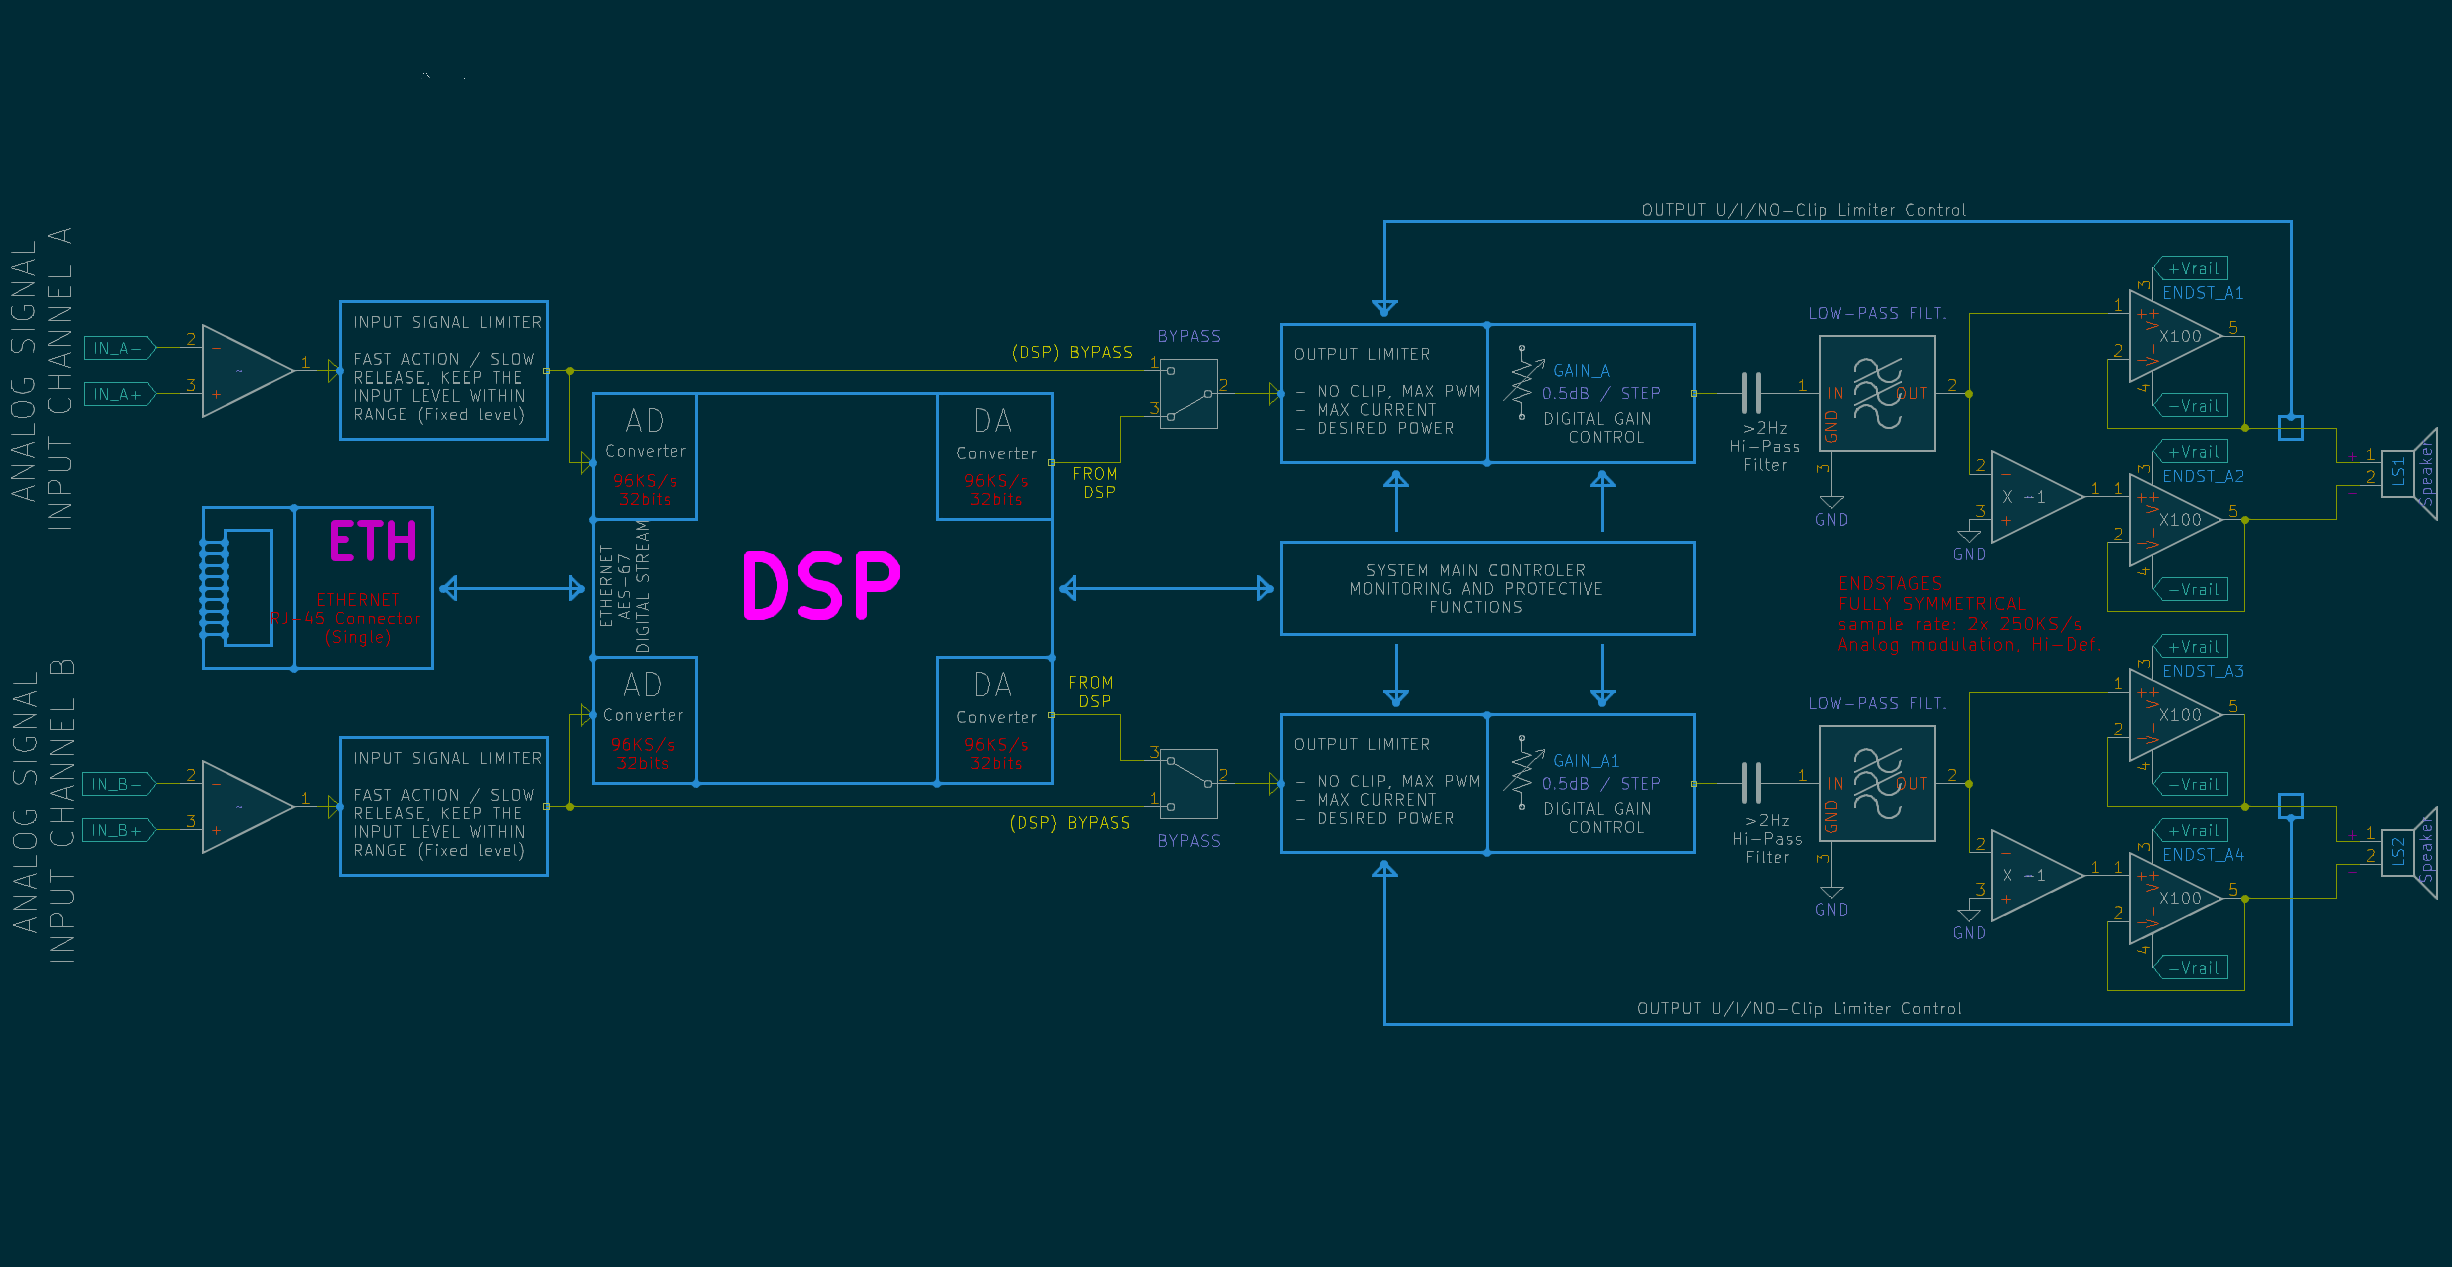Click the SYSTEM MAIN CONTROLER block
Screen dimensions: 2452x1267
click(1488, 588)
